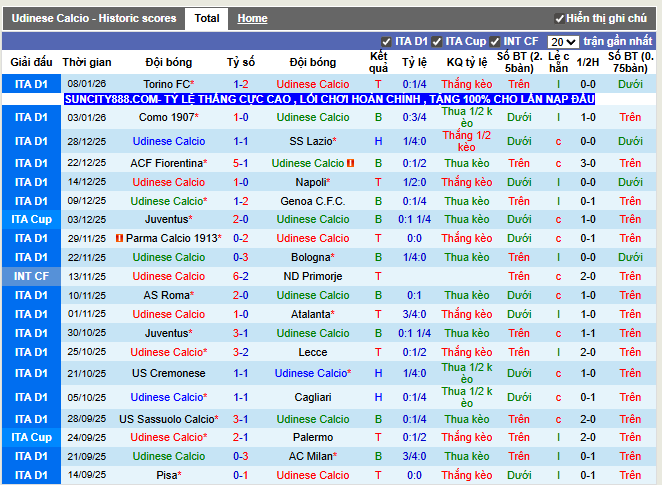662x485 pixels.
Task: Open Napoli team link
Action: click(313, 182)
